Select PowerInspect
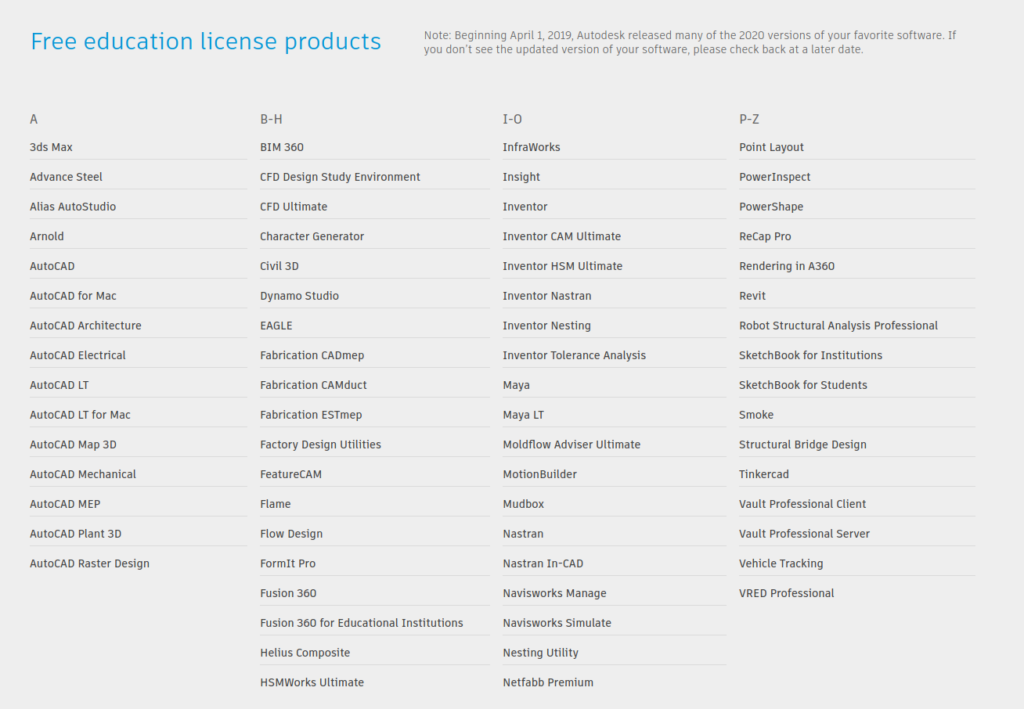The height and width of the screenshot is (709, 1024). point(775,177)
